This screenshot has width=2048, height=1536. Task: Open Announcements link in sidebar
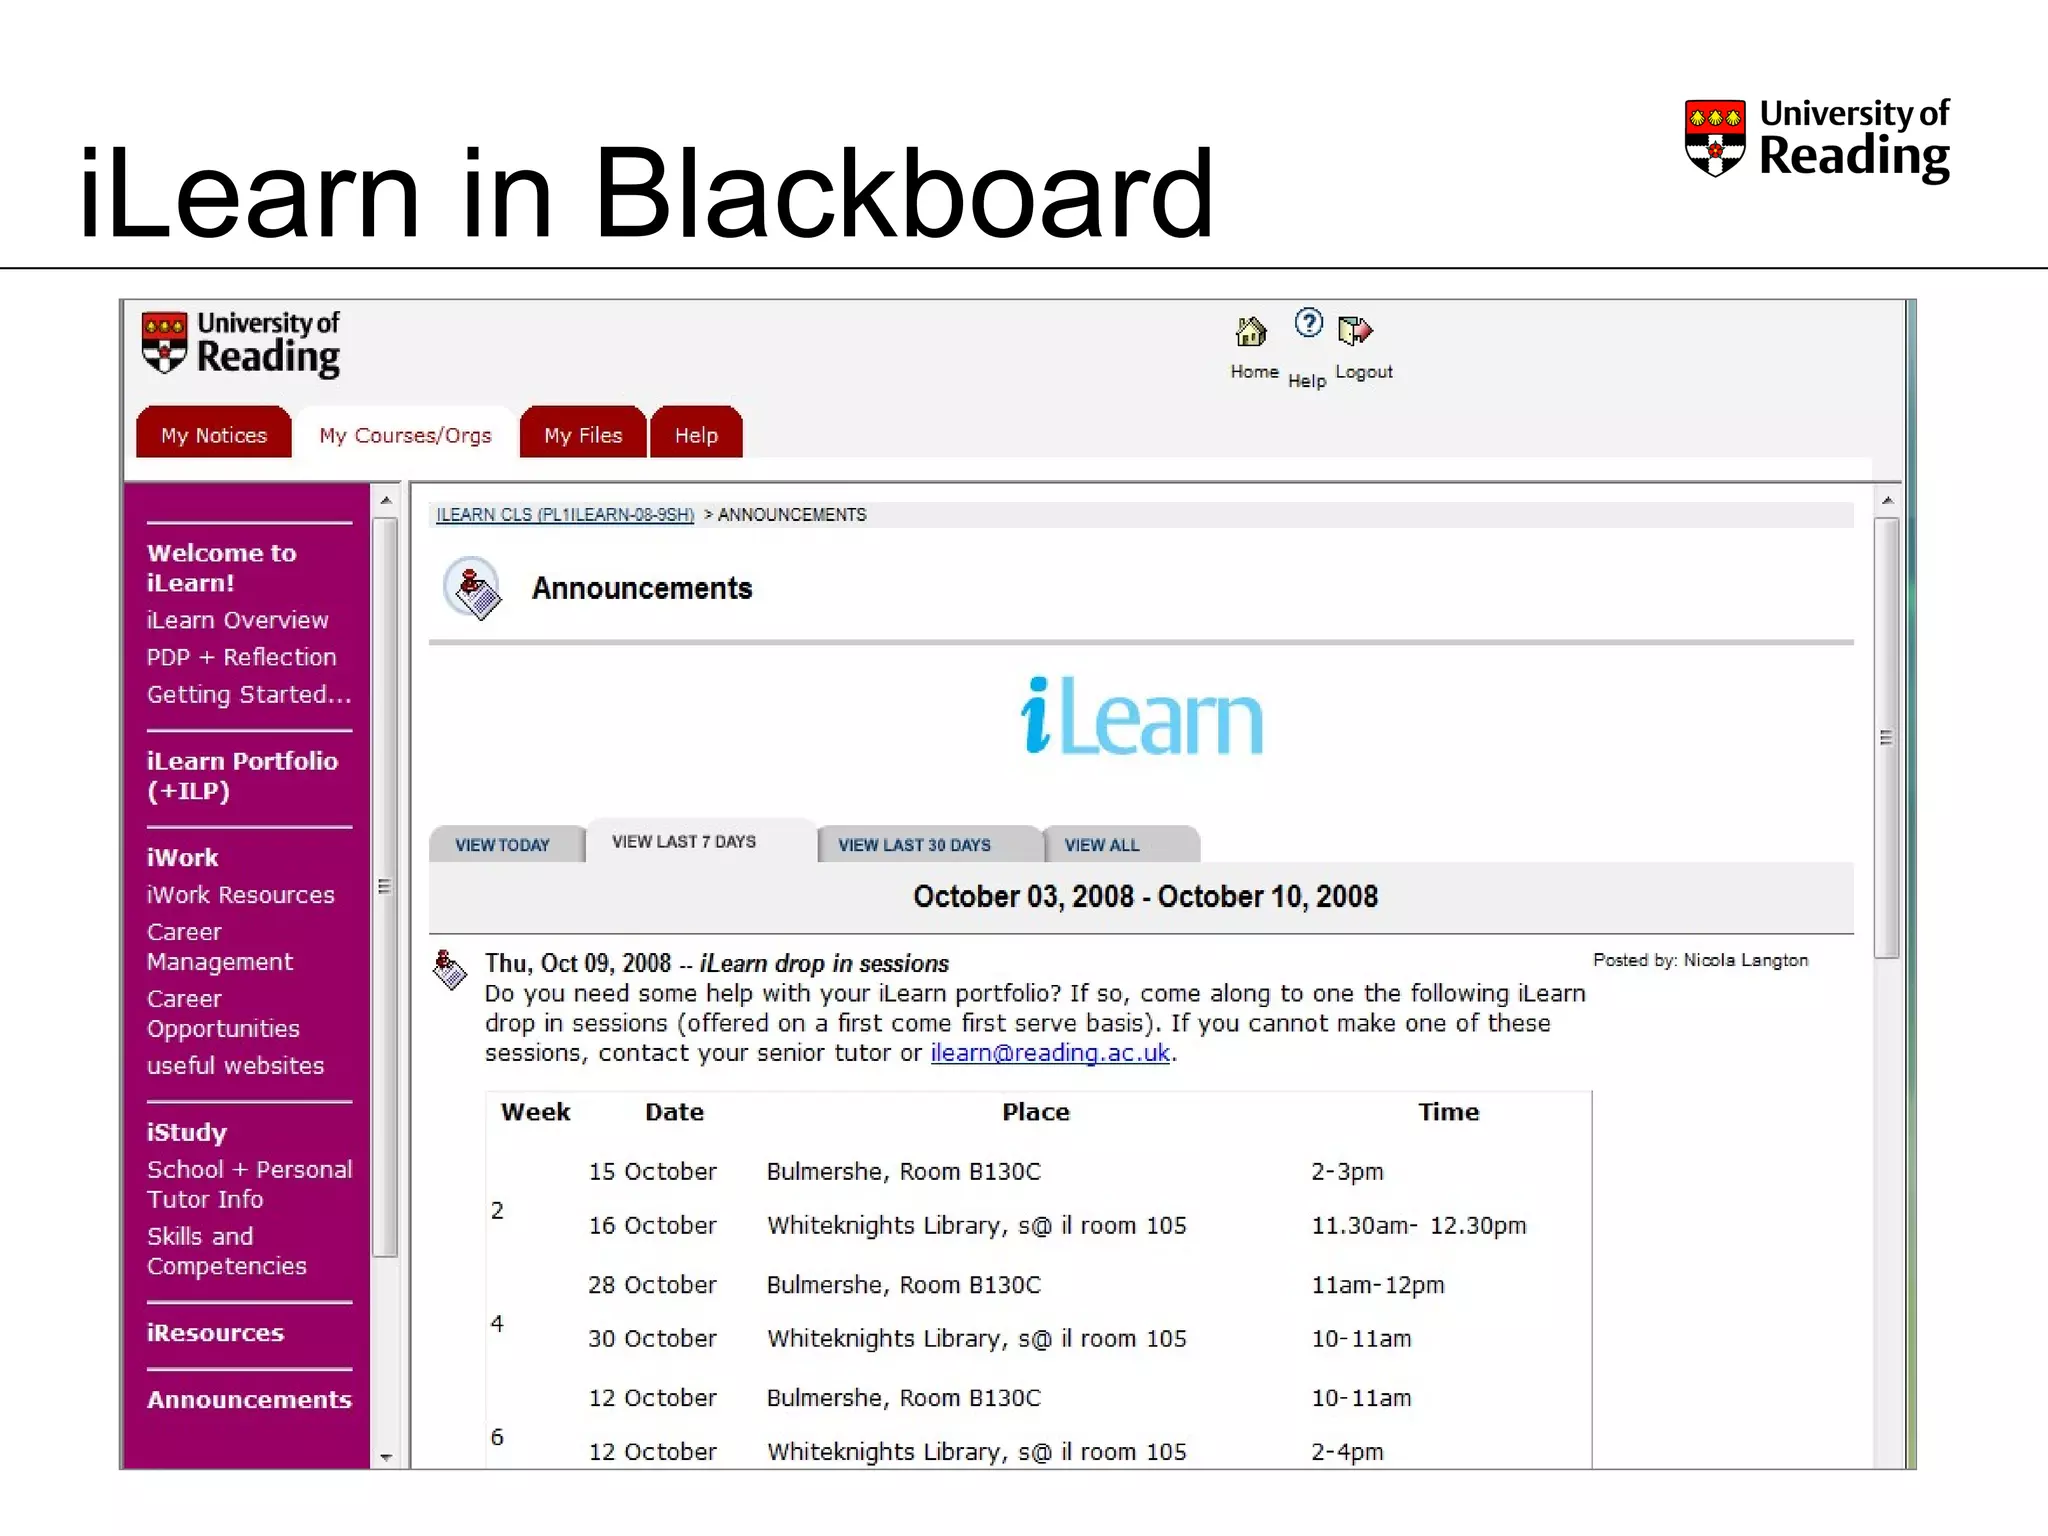(x=250, y=1400)
